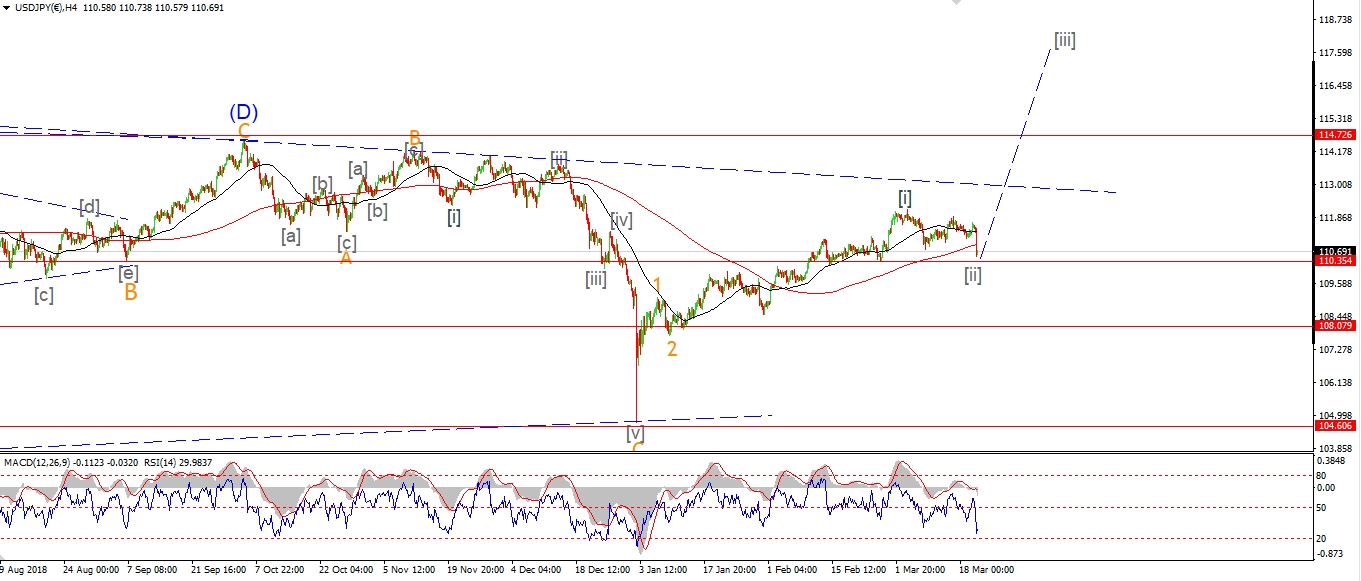Select the [d] wave label on the left

(90, 207)
